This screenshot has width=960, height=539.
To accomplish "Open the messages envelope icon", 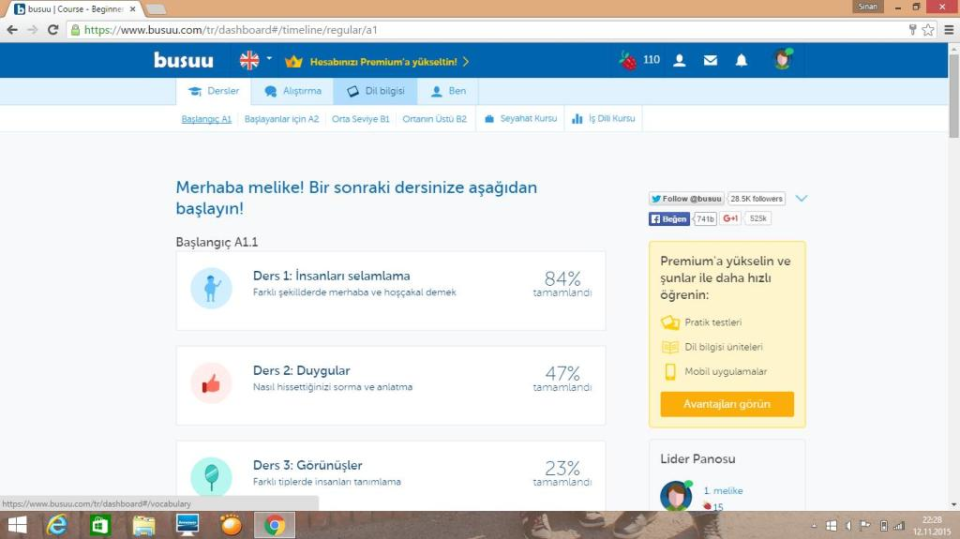I will (710, 60).
